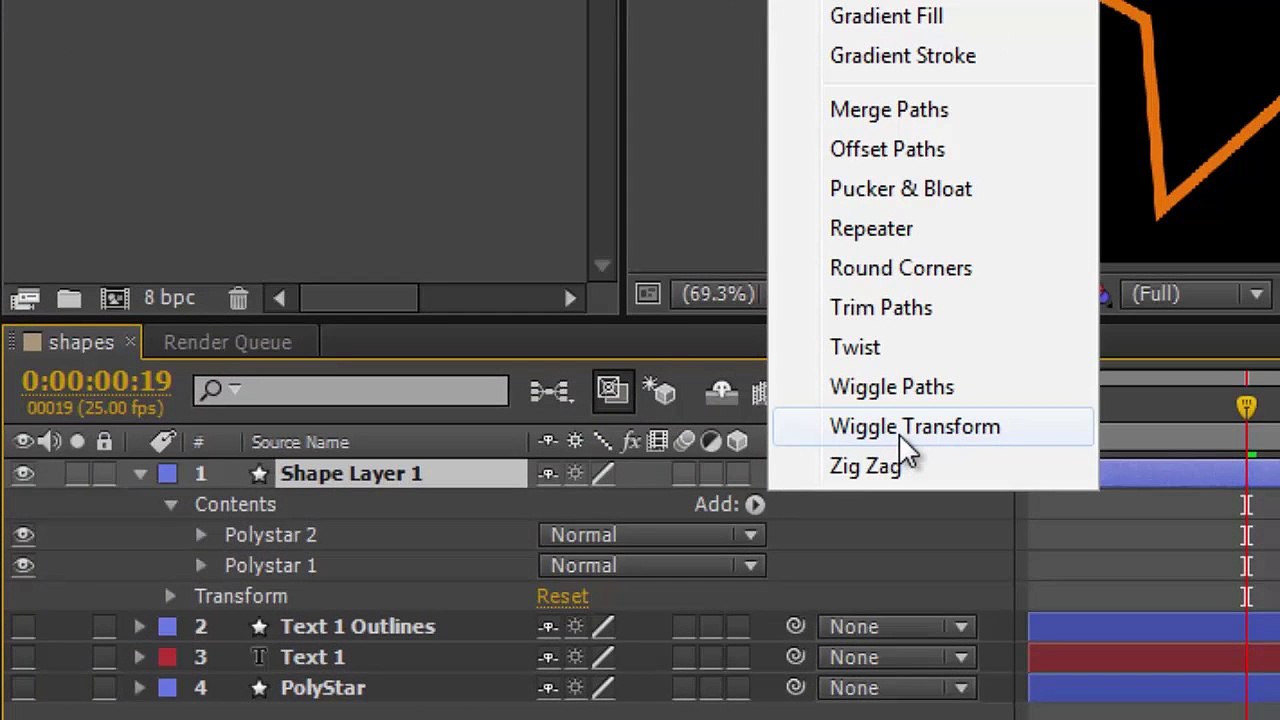This screenshot has height=720, width=1280.
Task: Select Trim Paths menu entry
Action: (881, 308)
